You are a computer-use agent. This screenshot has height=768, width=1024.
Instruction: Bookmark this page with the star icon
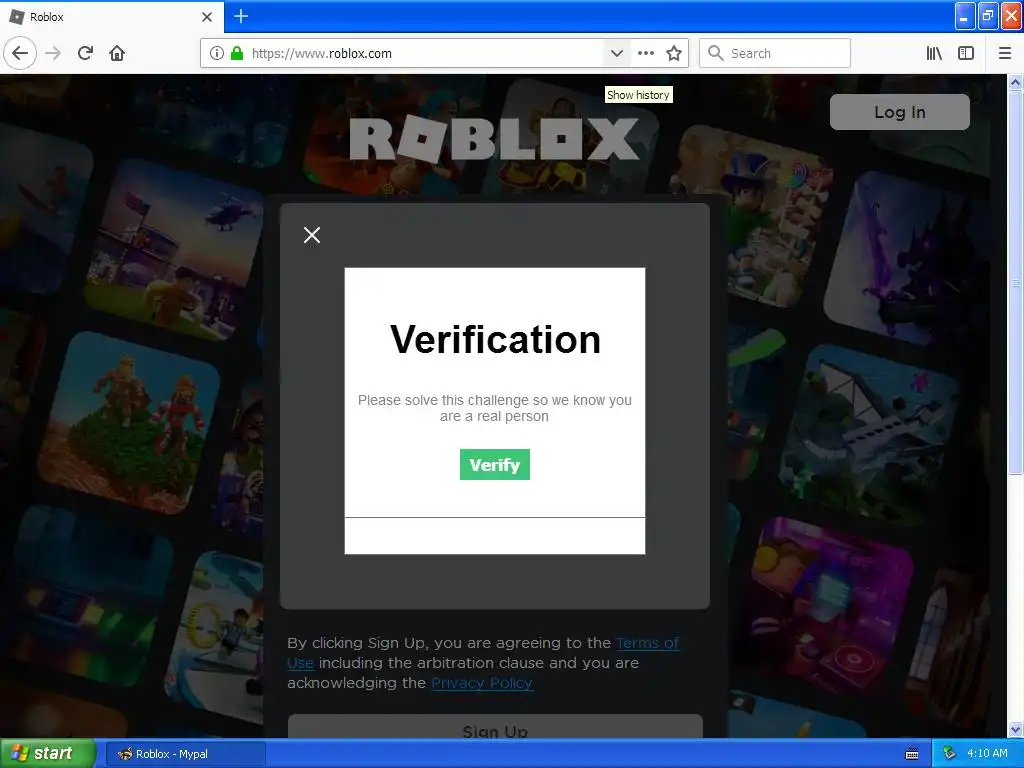(x=674, y=54)
